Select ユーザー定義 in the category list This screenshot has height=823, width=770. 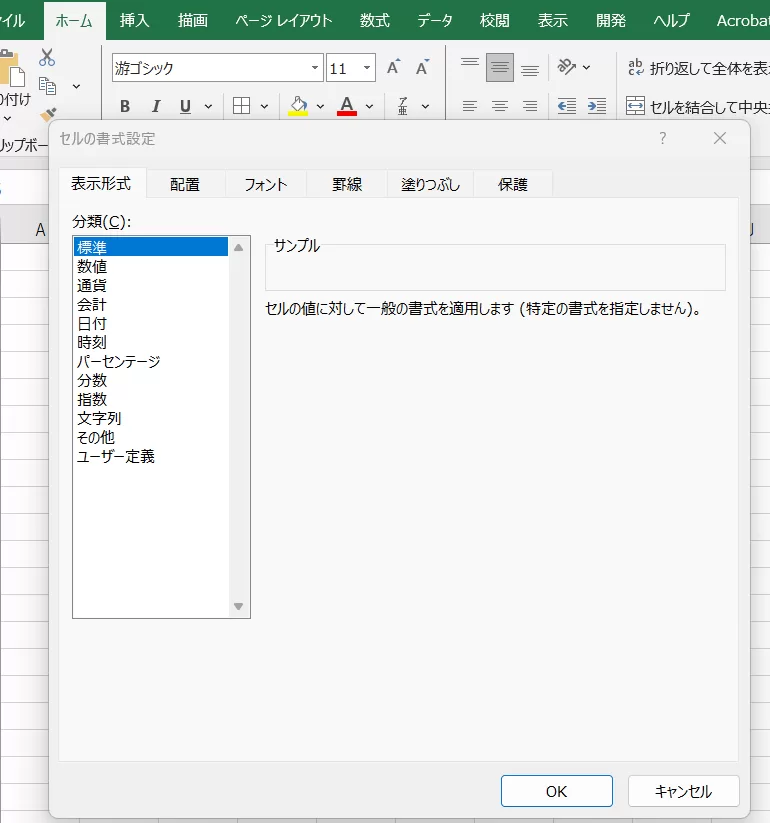[116, 456]
